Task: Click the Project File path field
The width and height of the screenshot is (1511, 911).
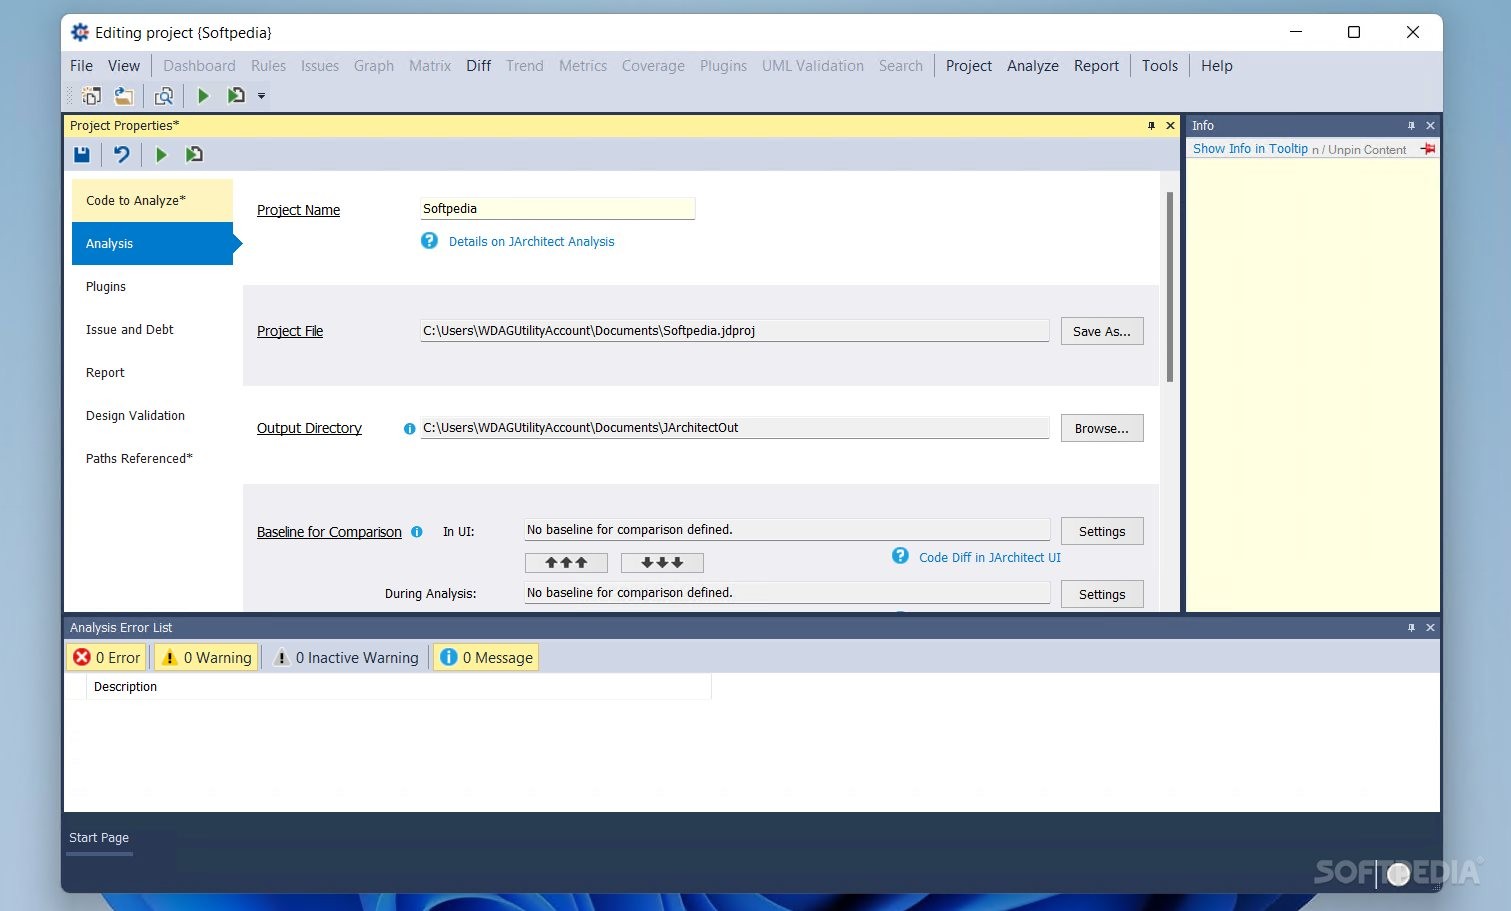Action: (x=734, y=331)
